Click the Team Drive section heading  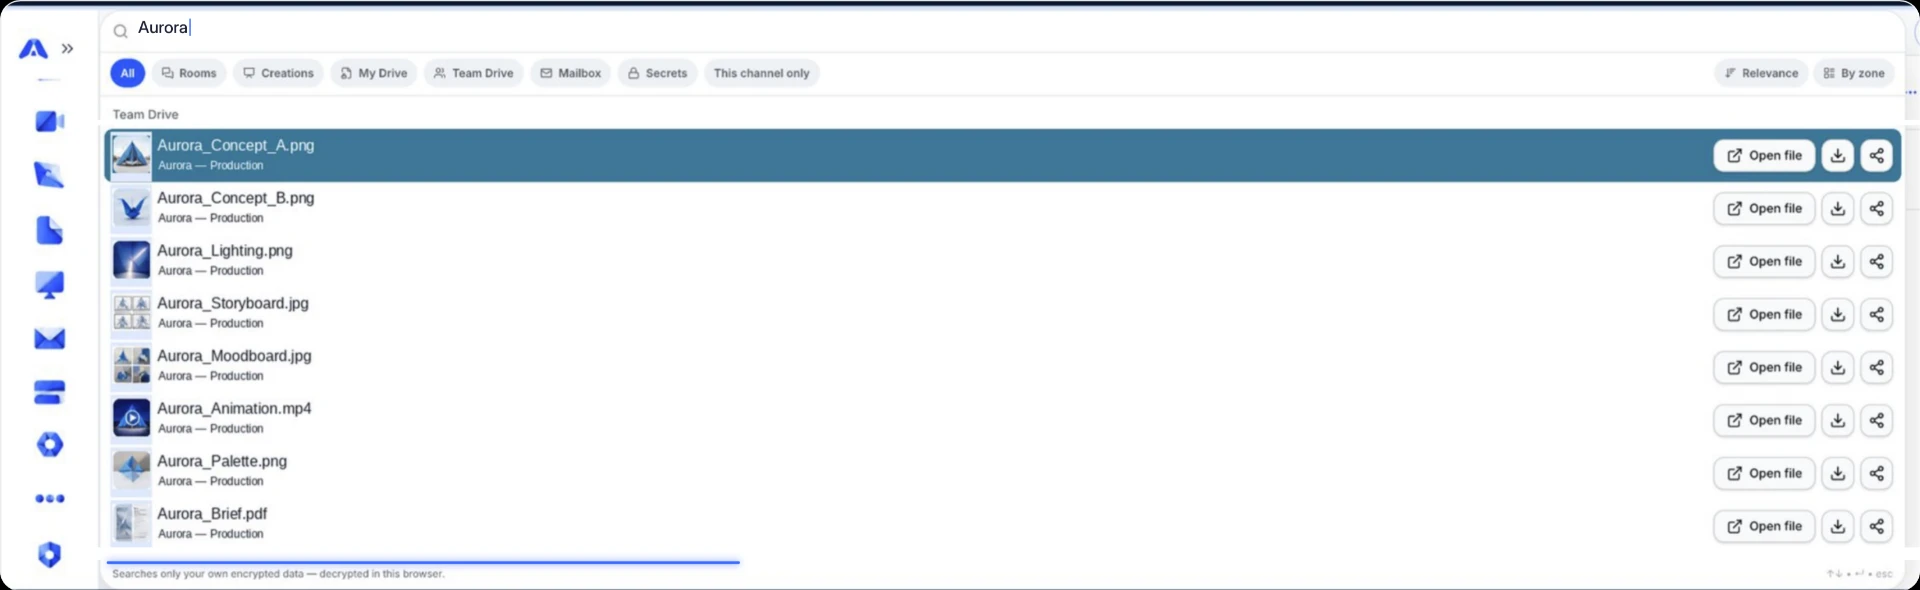[145, 114]
